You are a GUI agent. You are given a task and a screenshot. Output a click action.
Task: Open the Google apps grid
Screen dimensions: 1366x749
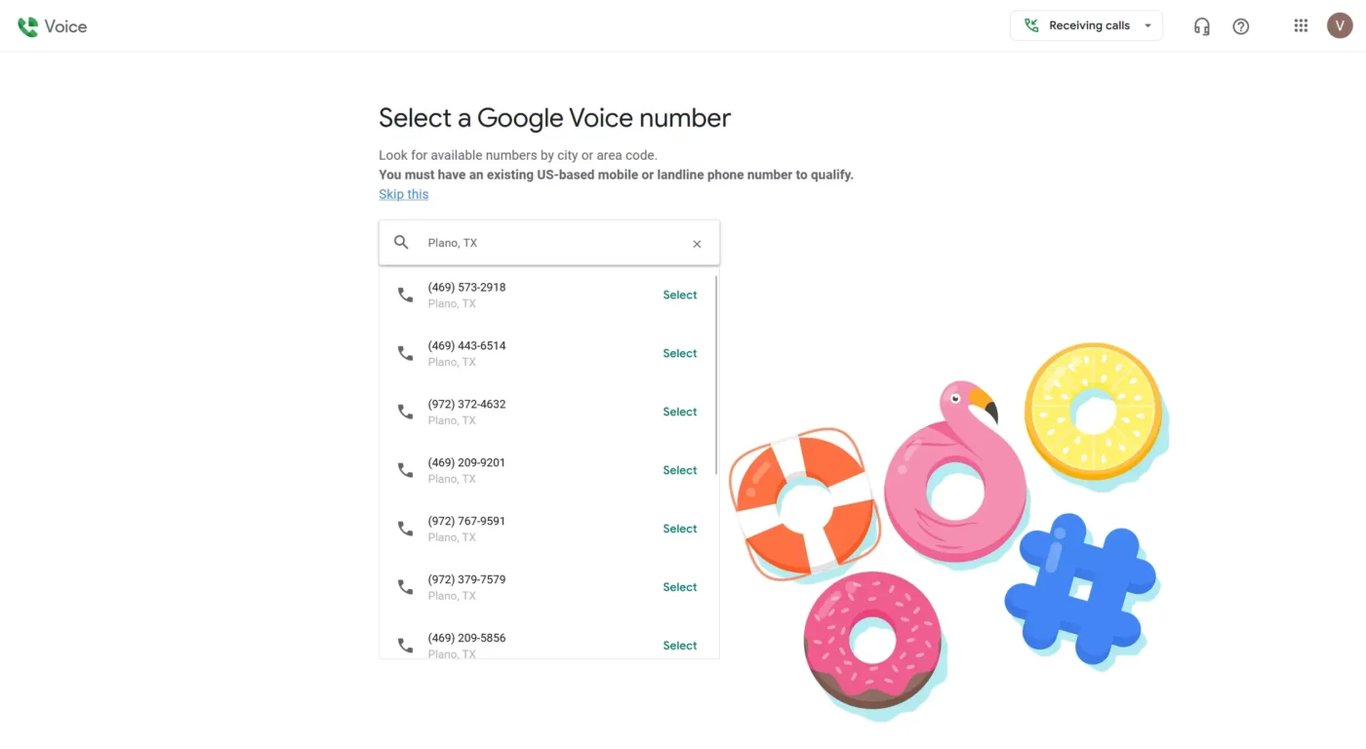(1301, 26)
